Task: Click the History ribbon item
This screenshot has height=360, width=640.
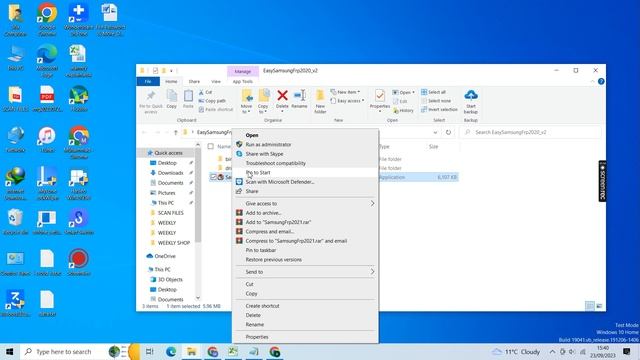Action: click(x=403, y=111)
